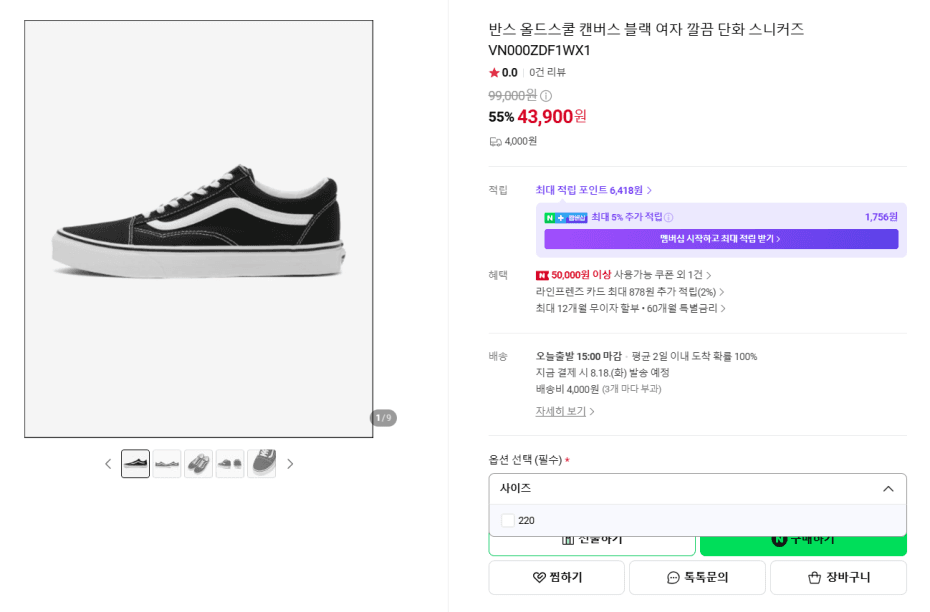Expand 50,000원 이상 사용가능 쿠폰 benefit
Viewport: 930px width, 612px height.
point(623,275)
